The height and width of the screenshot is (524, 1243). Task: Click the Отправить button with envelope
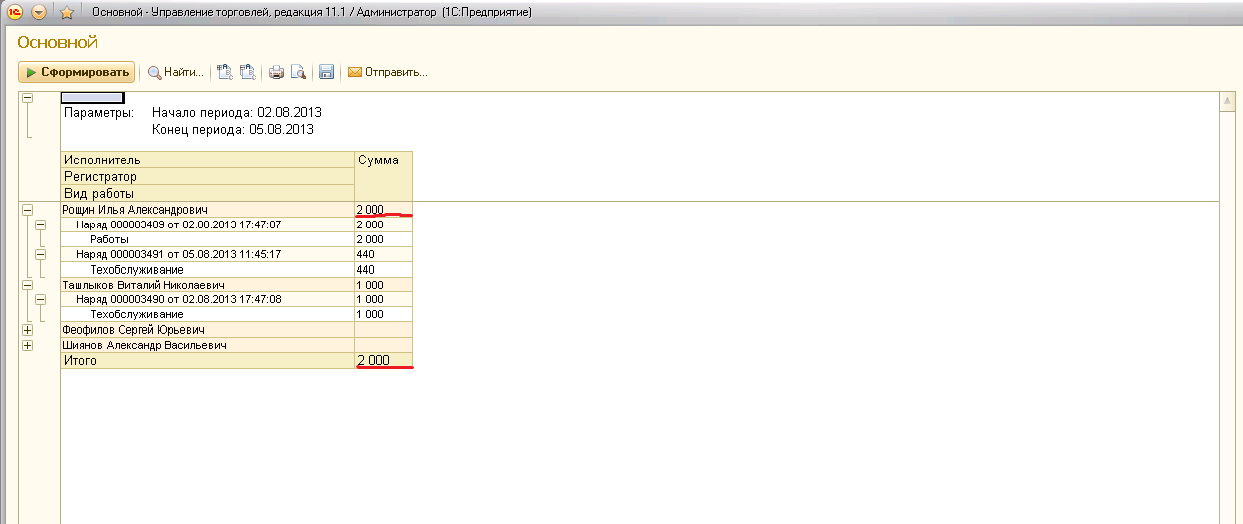point(387,72)
